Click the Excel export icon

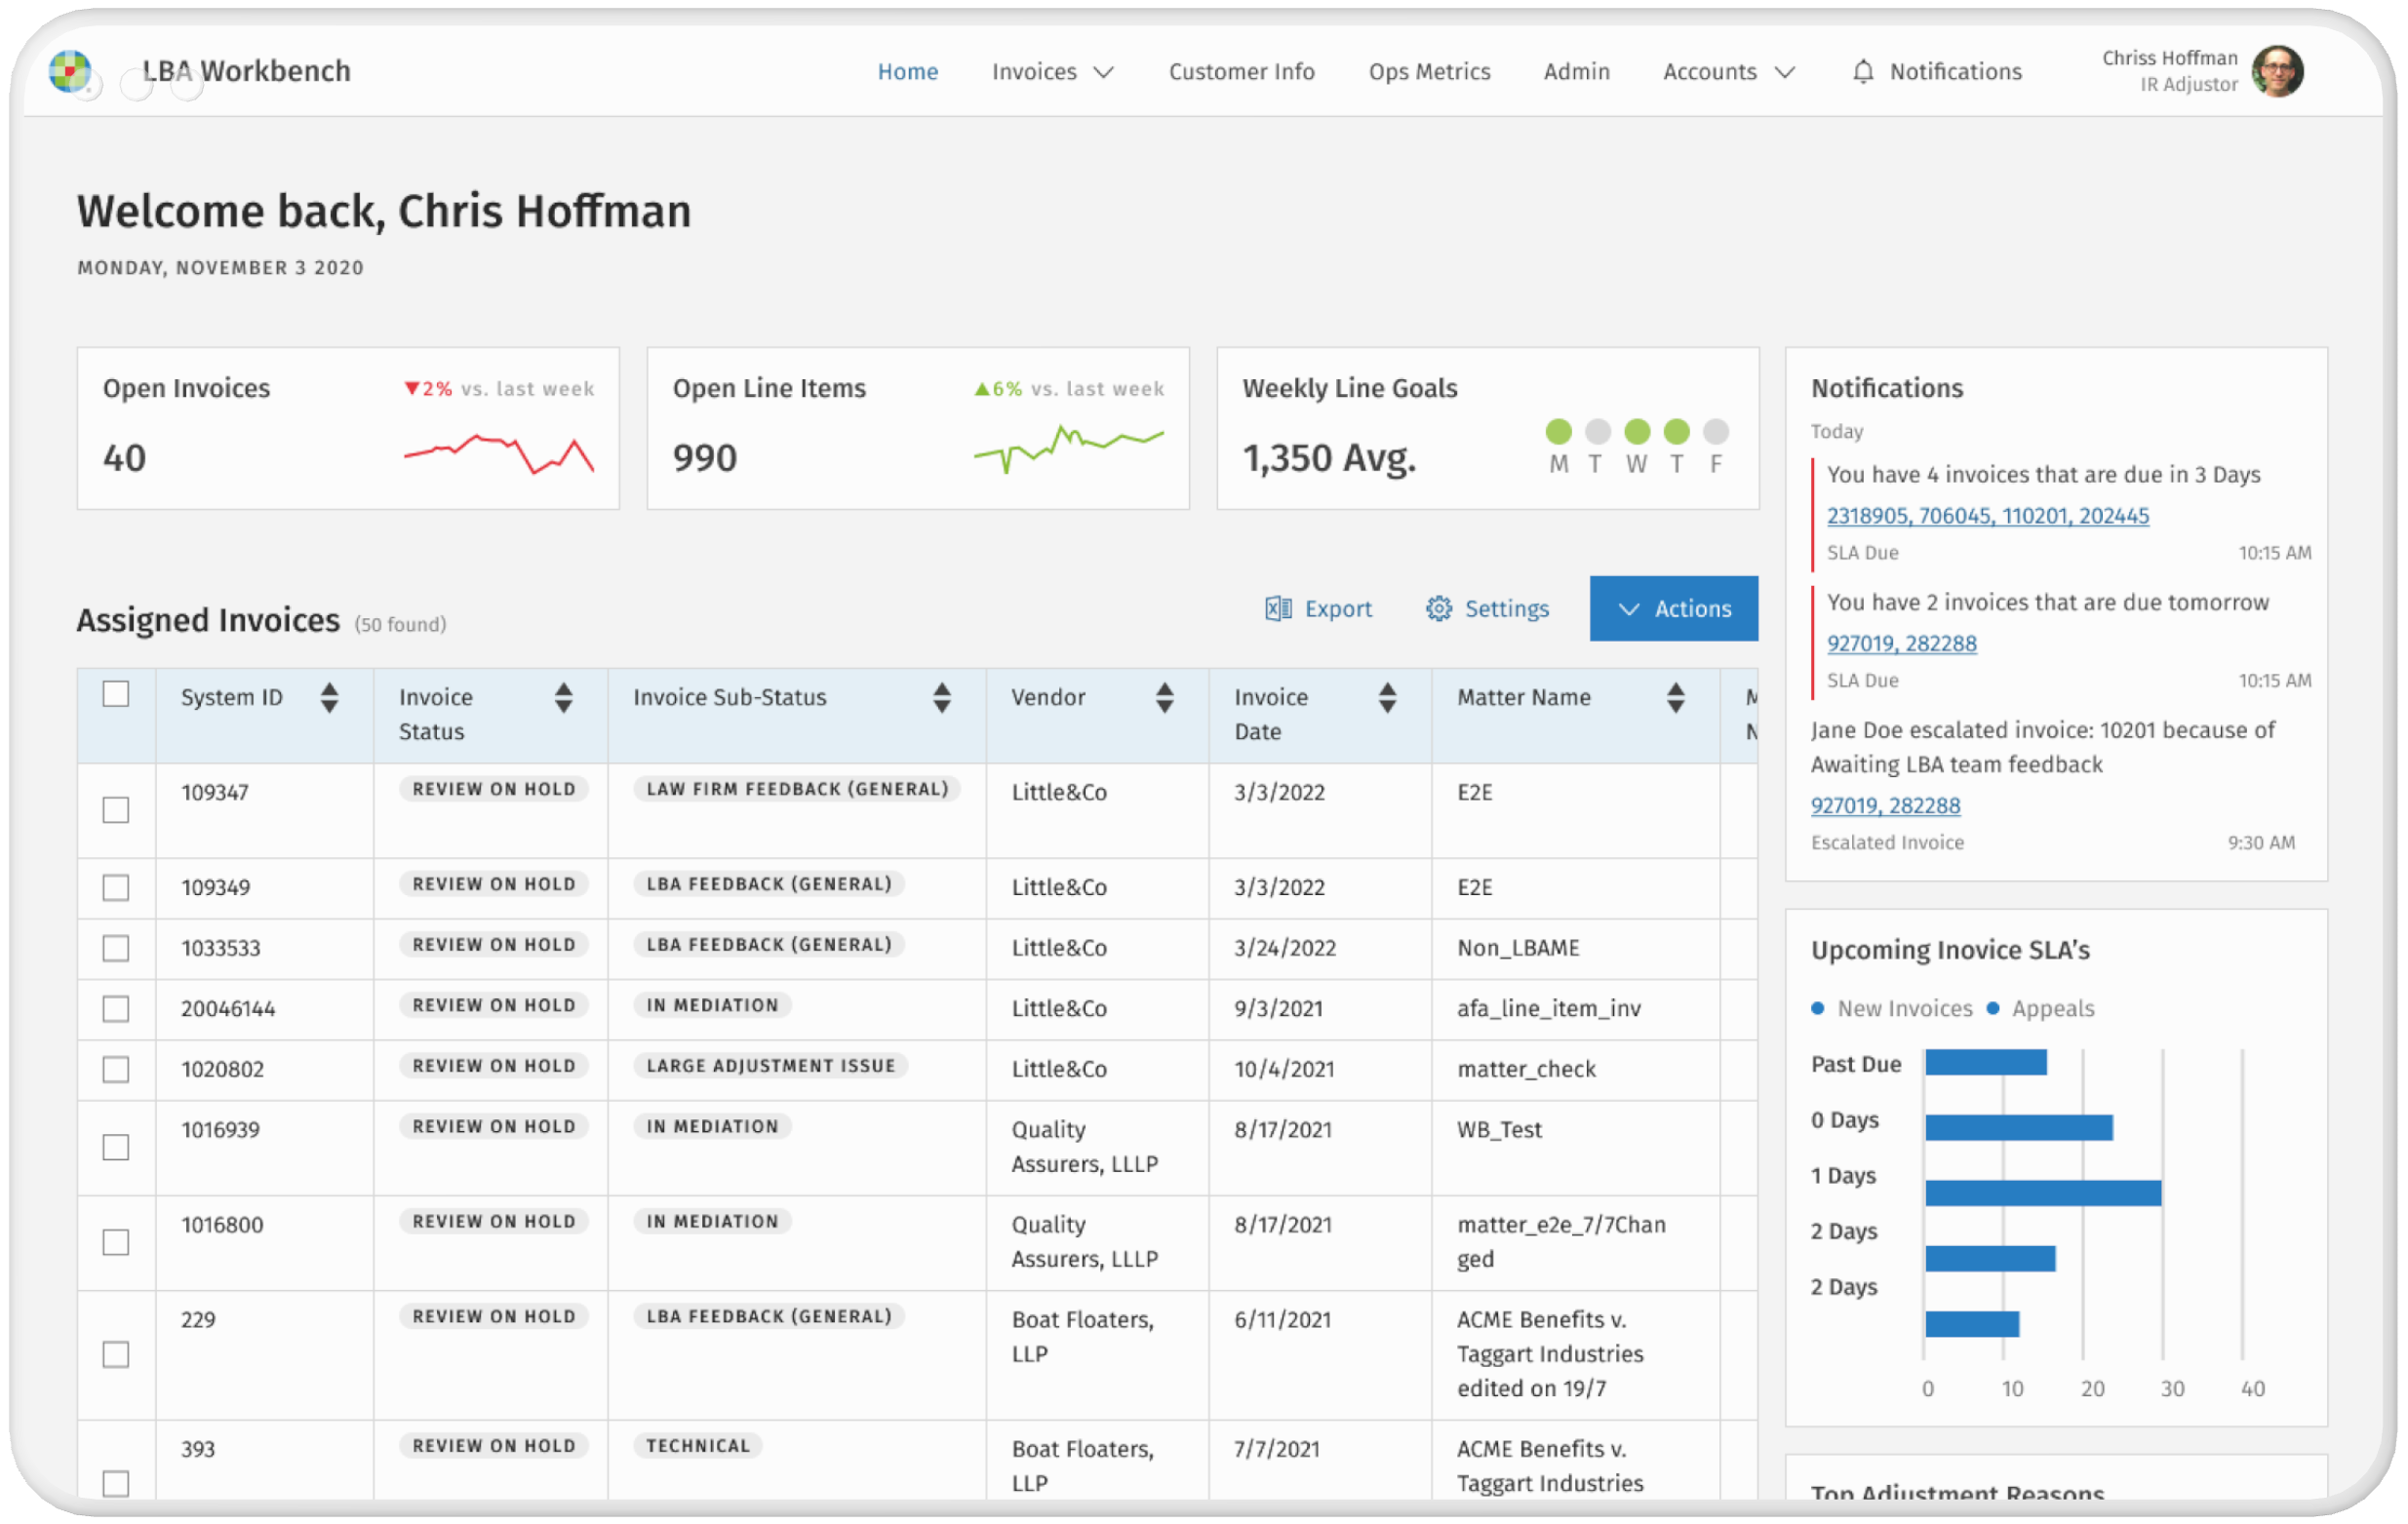pyautogui.click(x=1277, y=608)
